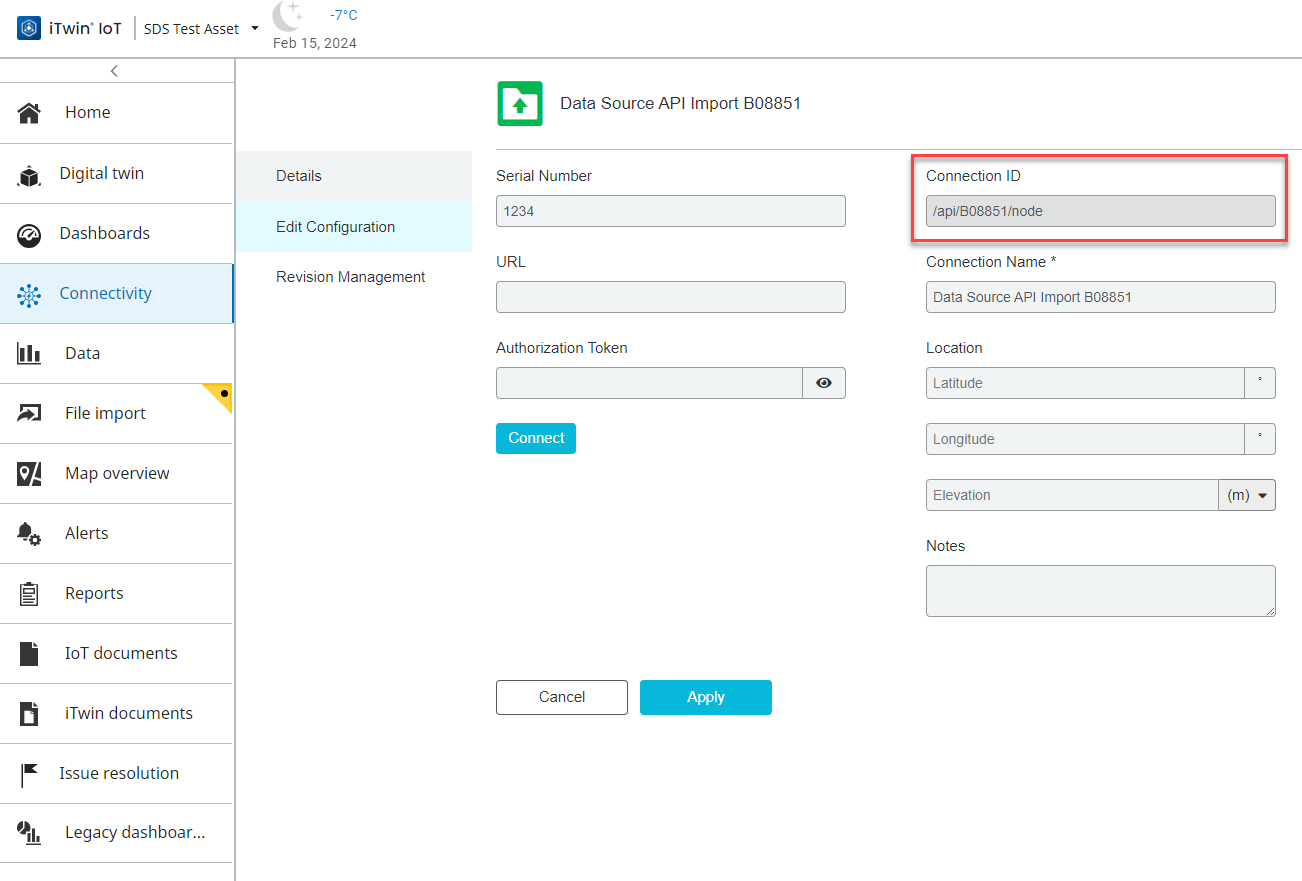Select the Data bar chart icon

[x=29, y=354]
